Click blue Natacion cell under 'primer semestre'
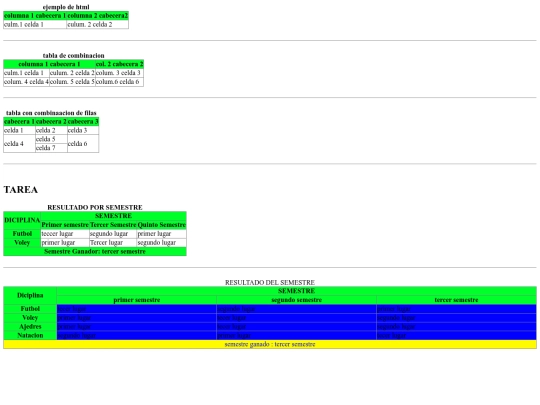 (137, 335)
